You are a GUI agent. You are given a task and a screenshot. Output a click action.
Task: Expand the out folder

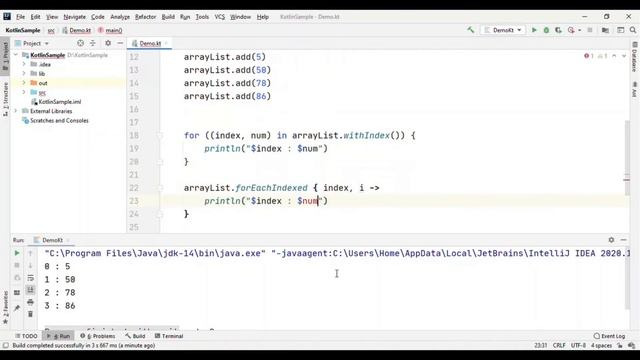click(x=24, y=83)
